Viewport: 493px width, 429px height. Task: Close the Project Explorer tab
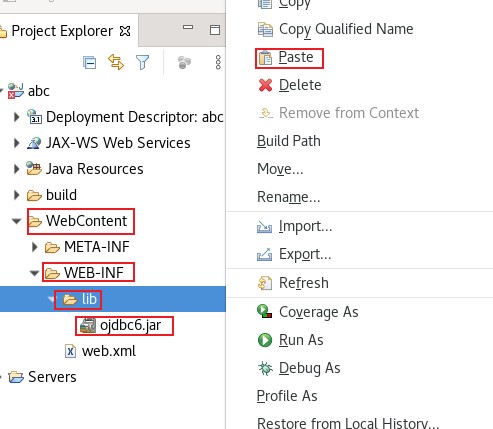click(125, 31)
